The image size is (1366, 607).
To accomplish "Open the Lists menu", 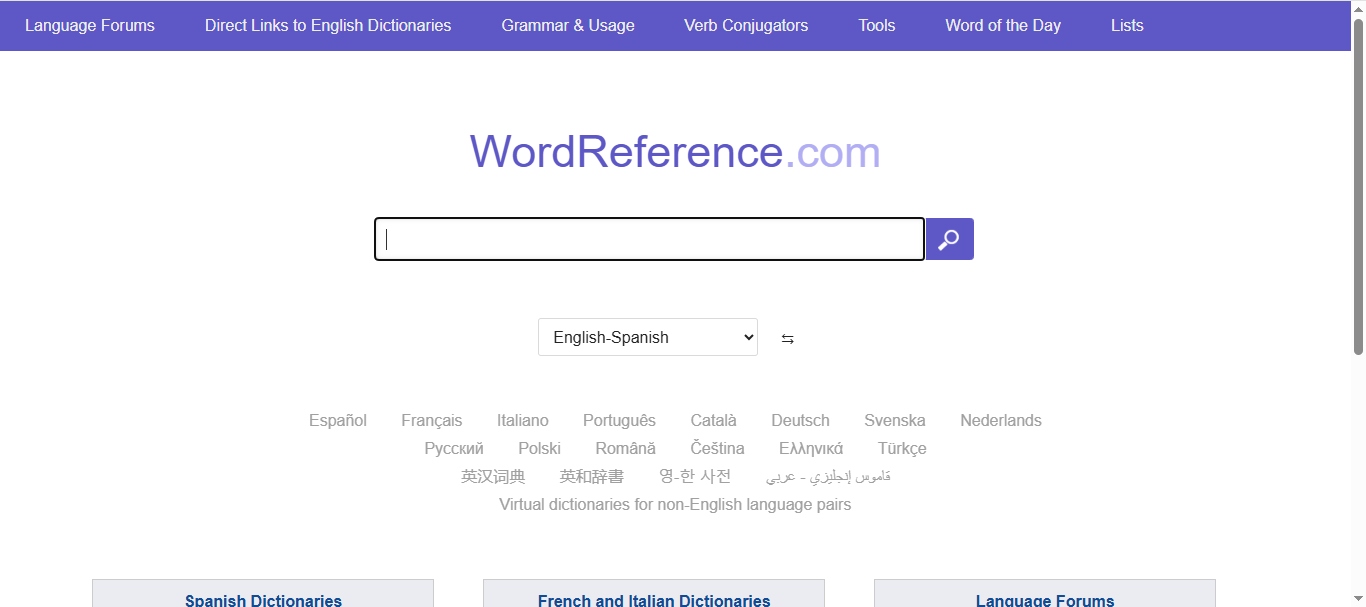I will pyautogui.click(x=1127, y=25).
